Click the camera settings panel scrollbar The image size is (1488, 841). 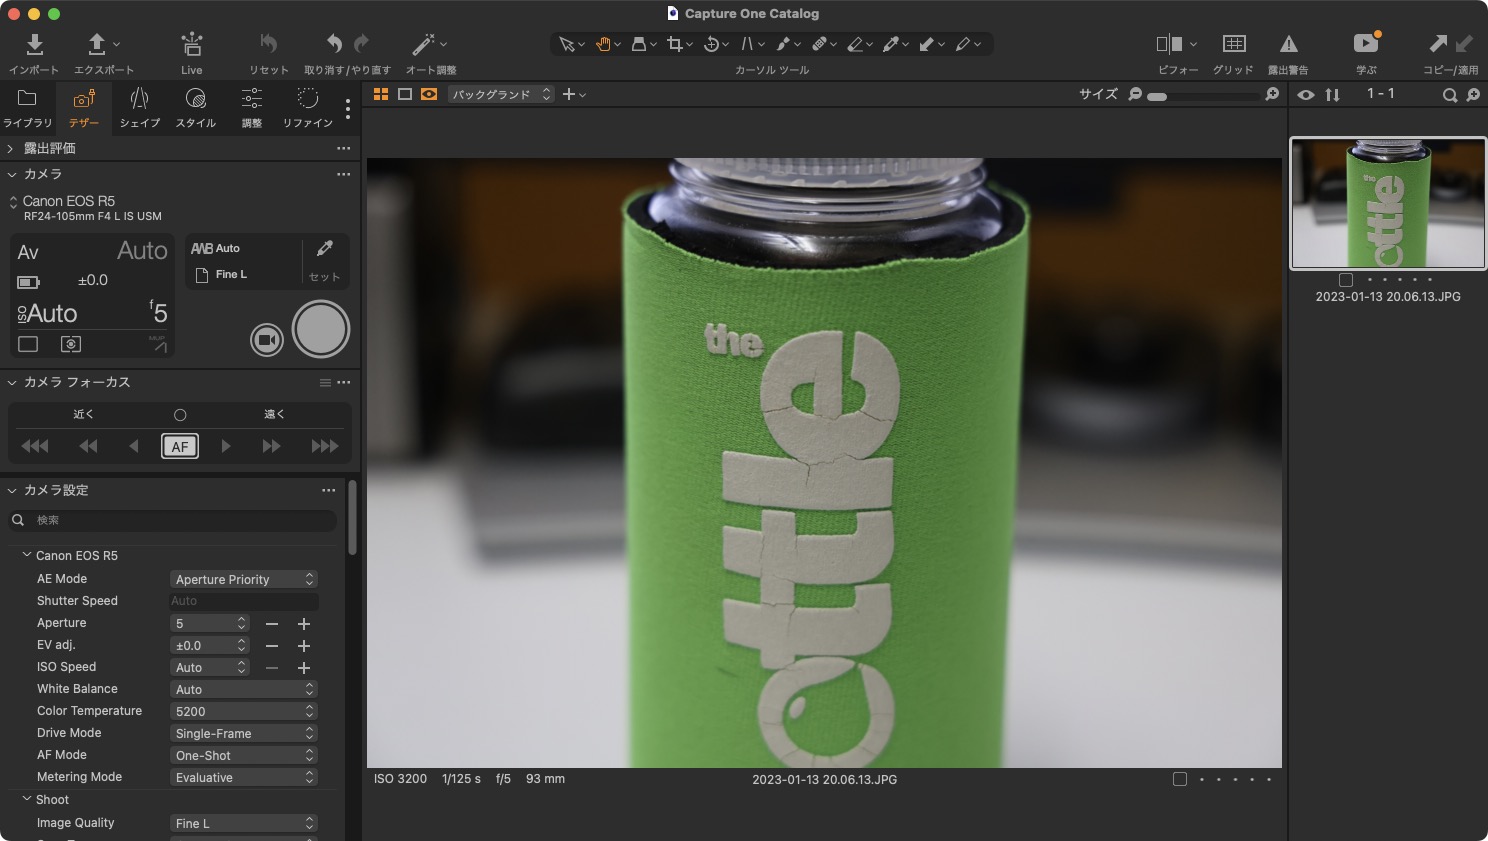click(x=353, y=518)
